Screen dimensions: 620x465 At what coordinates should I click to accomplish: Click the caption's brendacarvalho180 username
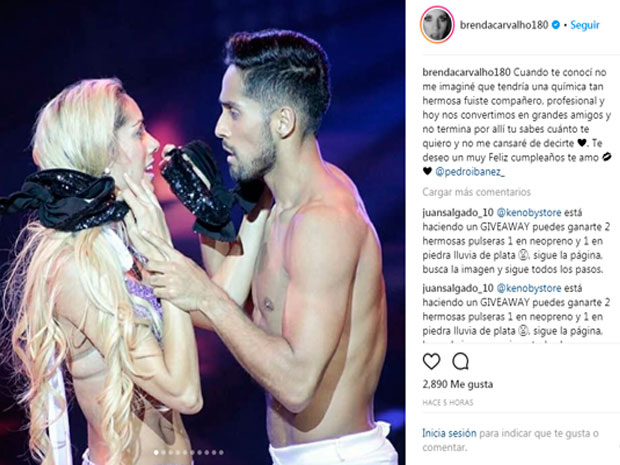click(x=467, y=73)
